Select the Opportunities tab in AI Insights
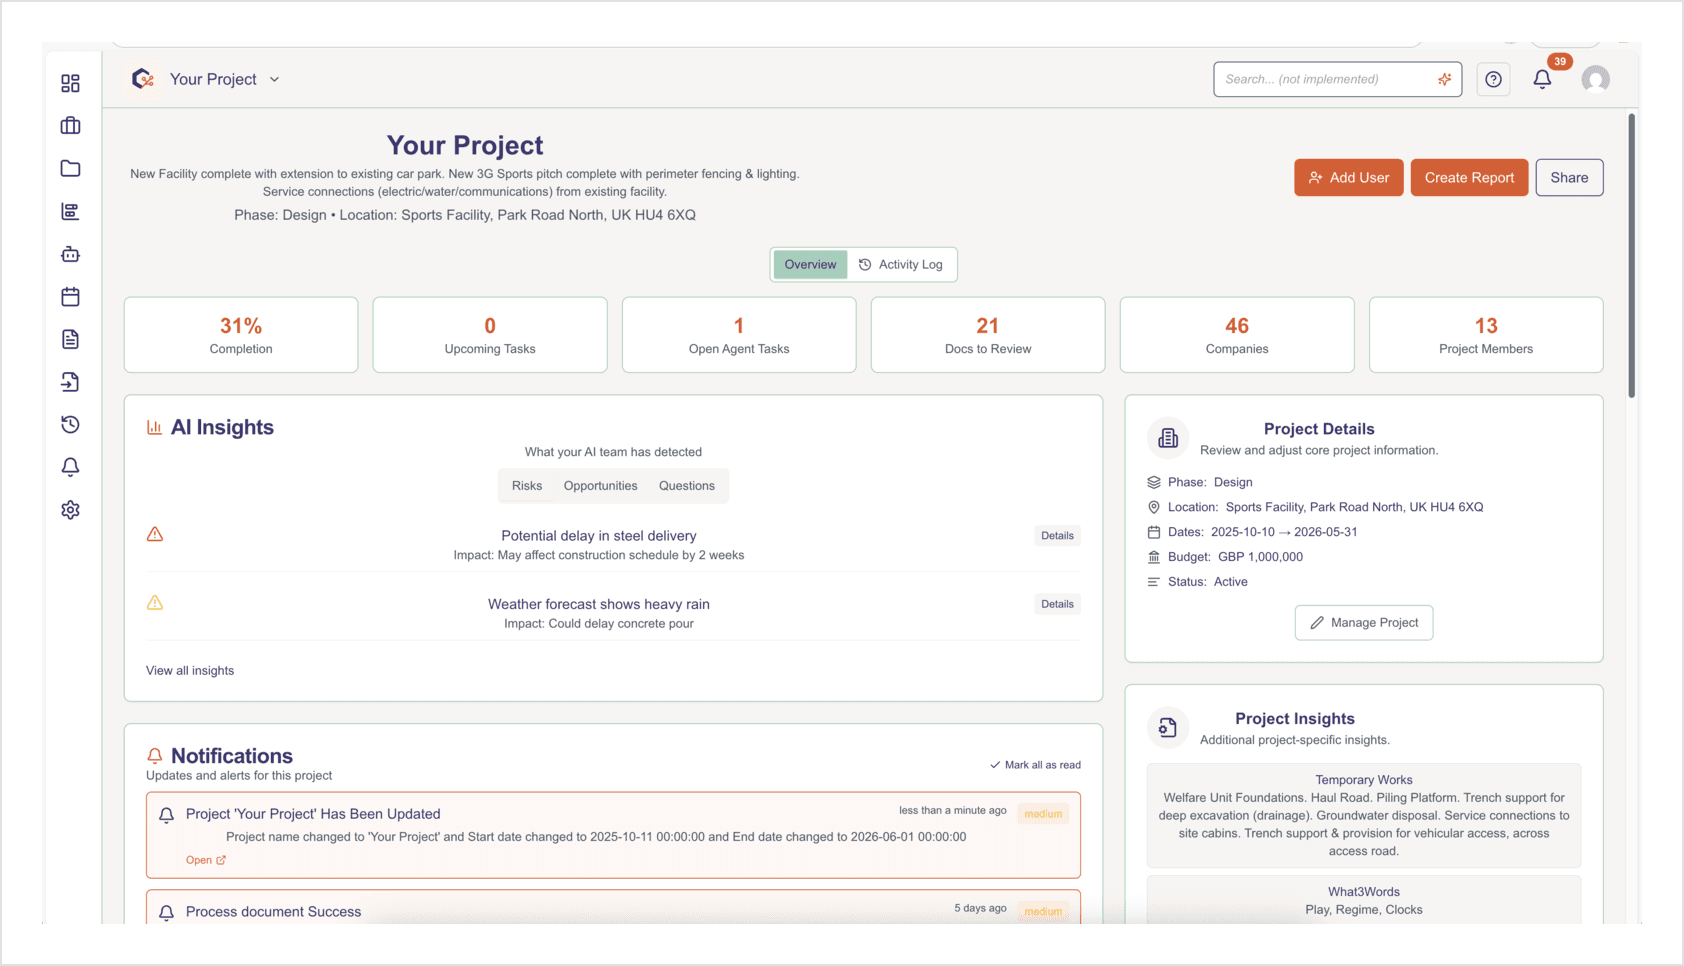The height and width of the screenshot is (966, 1684). (x=600, y=486)
